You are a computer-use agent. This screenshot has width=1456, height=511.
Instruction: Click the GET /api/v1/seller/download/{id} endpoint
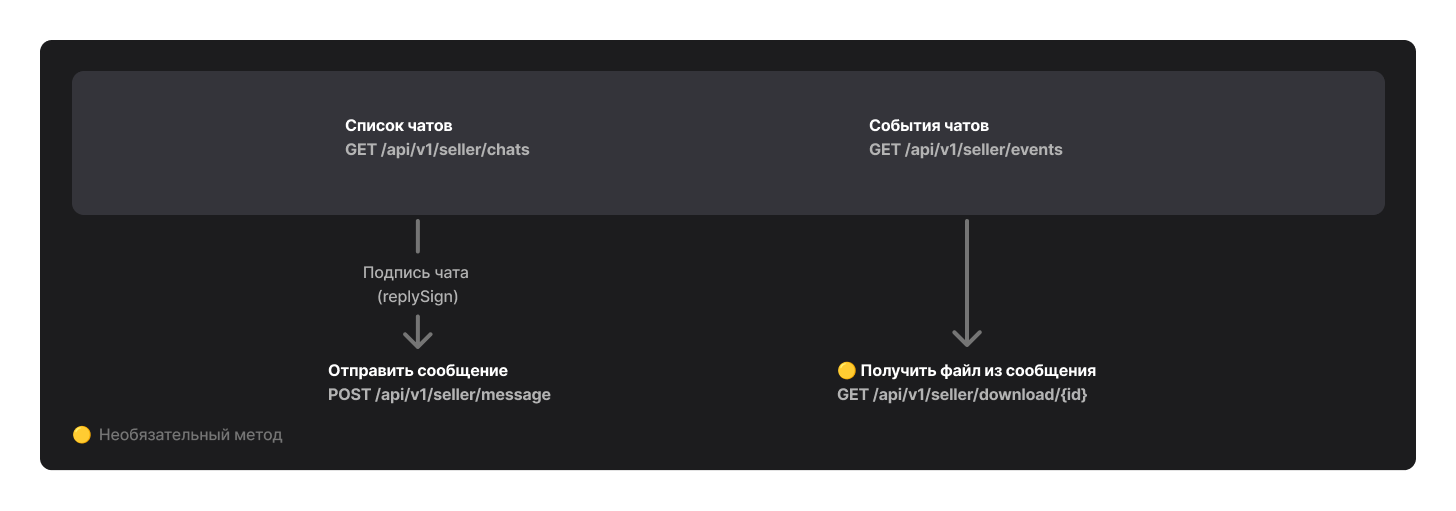pyautogui.click(x=962, y=395)
